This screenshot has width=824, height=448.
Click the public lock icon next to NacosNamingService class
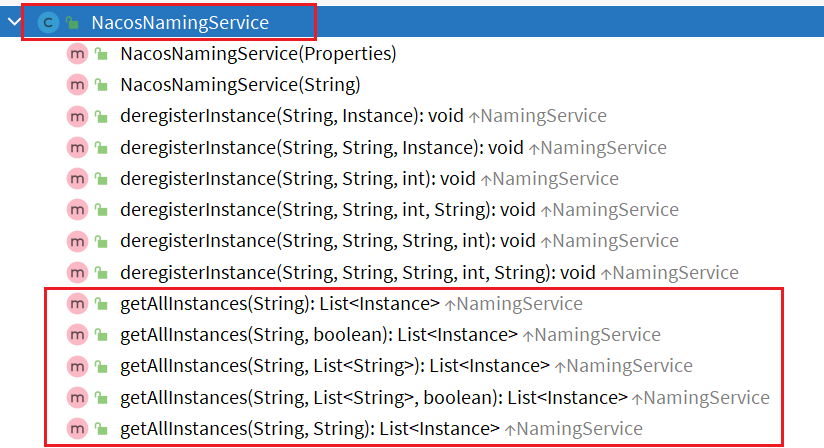click(72, 21)
